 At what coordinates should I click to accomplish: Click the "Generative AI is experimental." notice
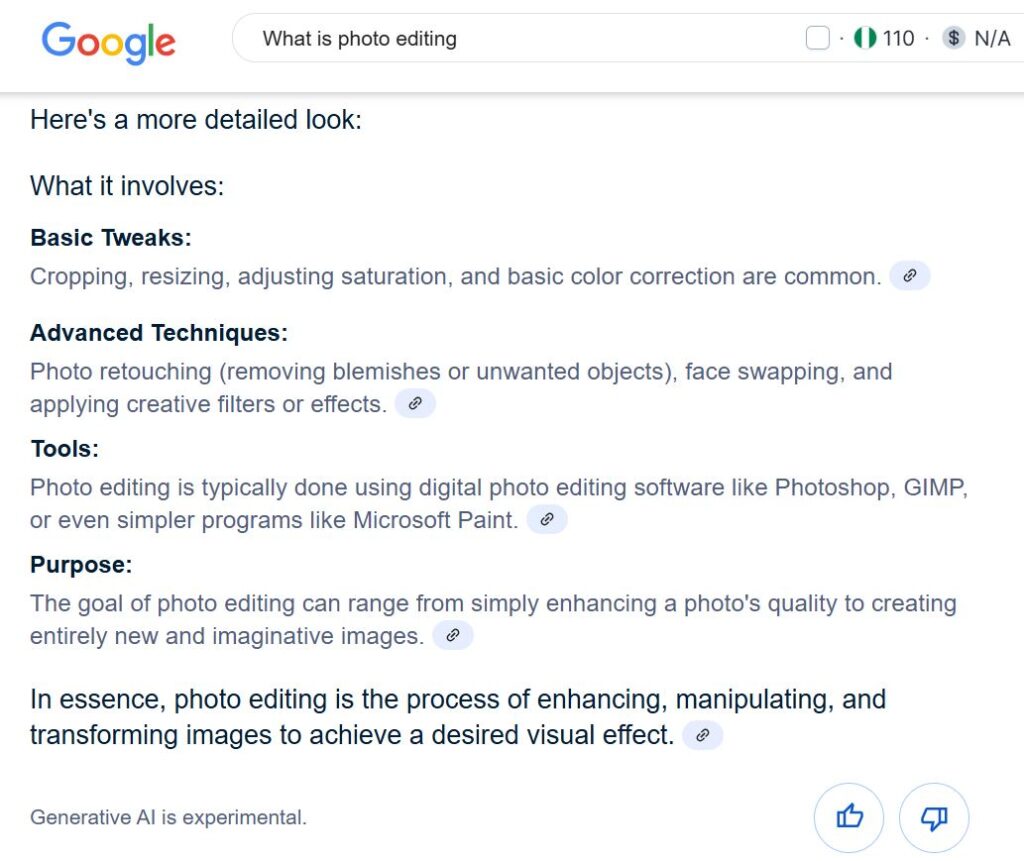point(168,817)
